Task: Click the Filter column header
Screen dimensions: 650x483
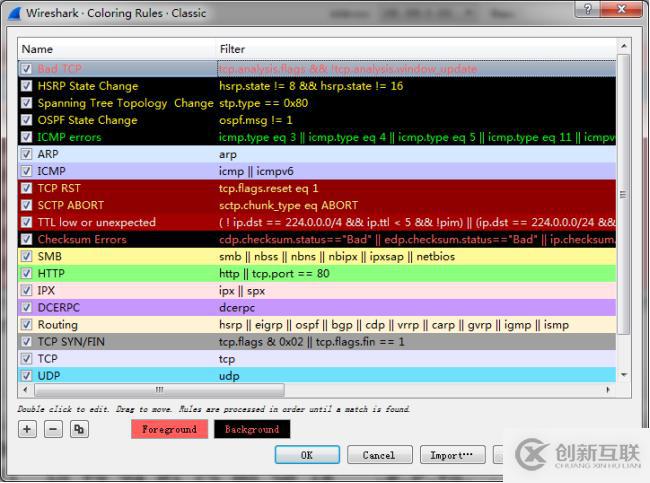Action: coord(416,49)
